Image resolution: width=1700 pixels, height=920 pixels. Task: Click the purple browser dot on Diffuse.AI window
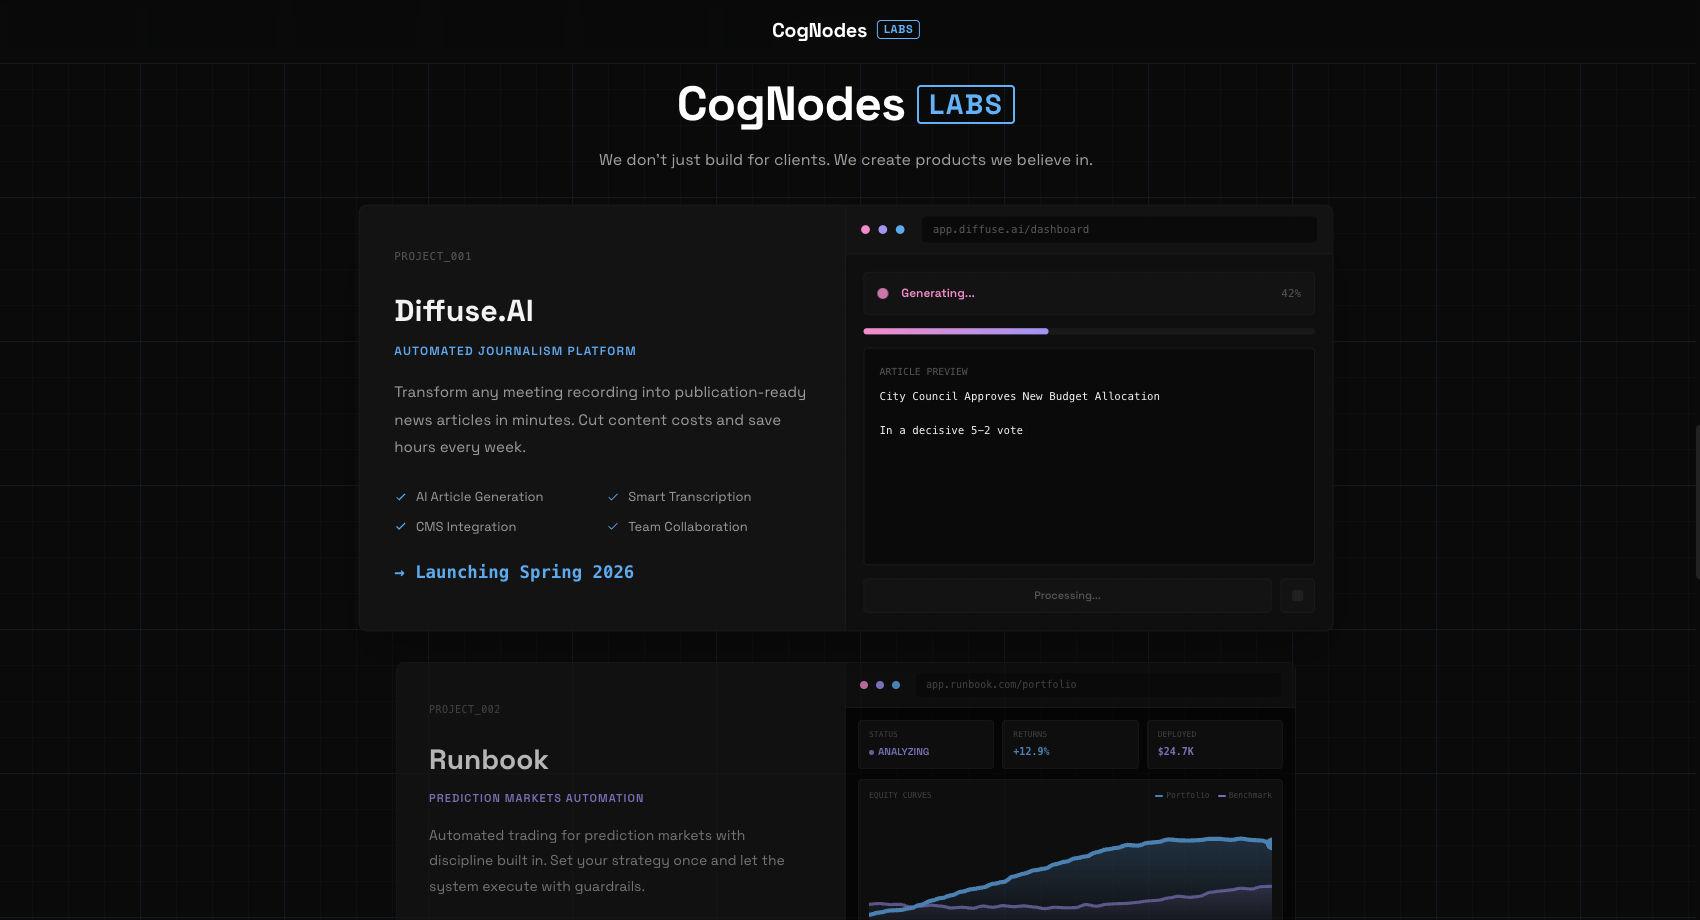(x=883, y=229)
